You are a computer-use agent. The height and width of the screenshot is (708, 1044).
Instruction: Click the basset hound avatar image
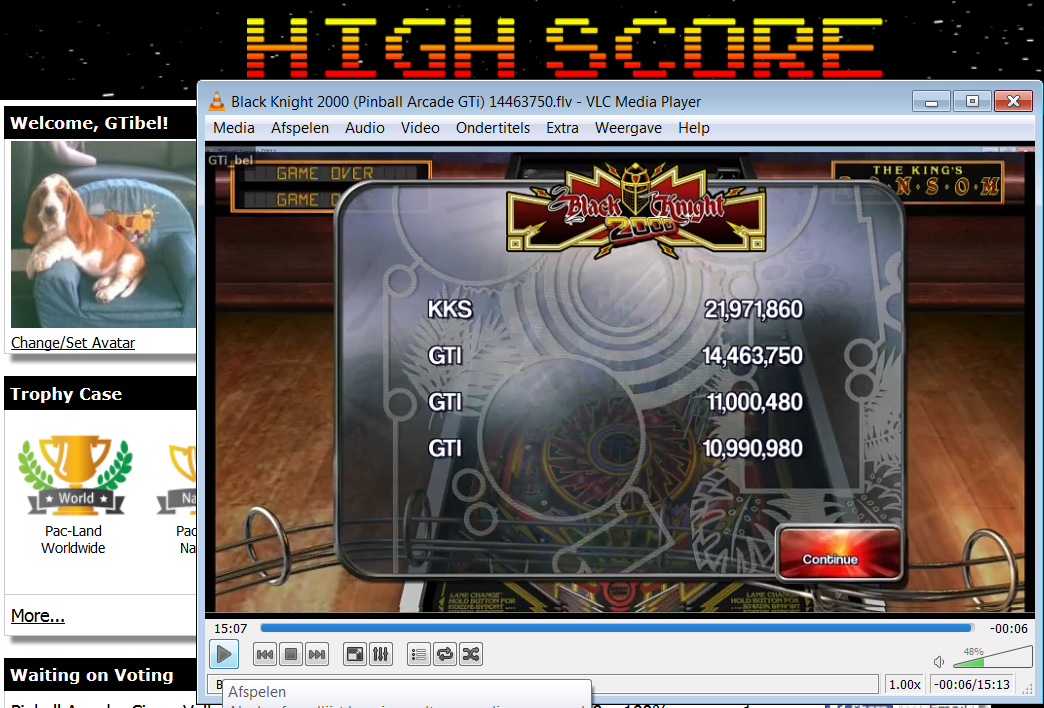click(x=103, y=234)
